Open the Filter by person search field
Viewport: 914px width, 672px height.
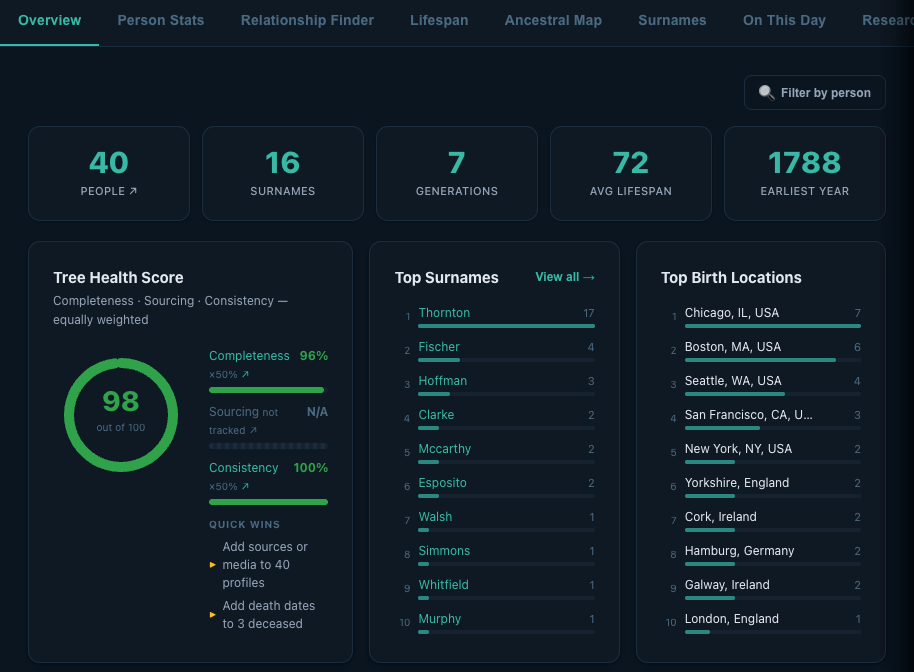814,93
